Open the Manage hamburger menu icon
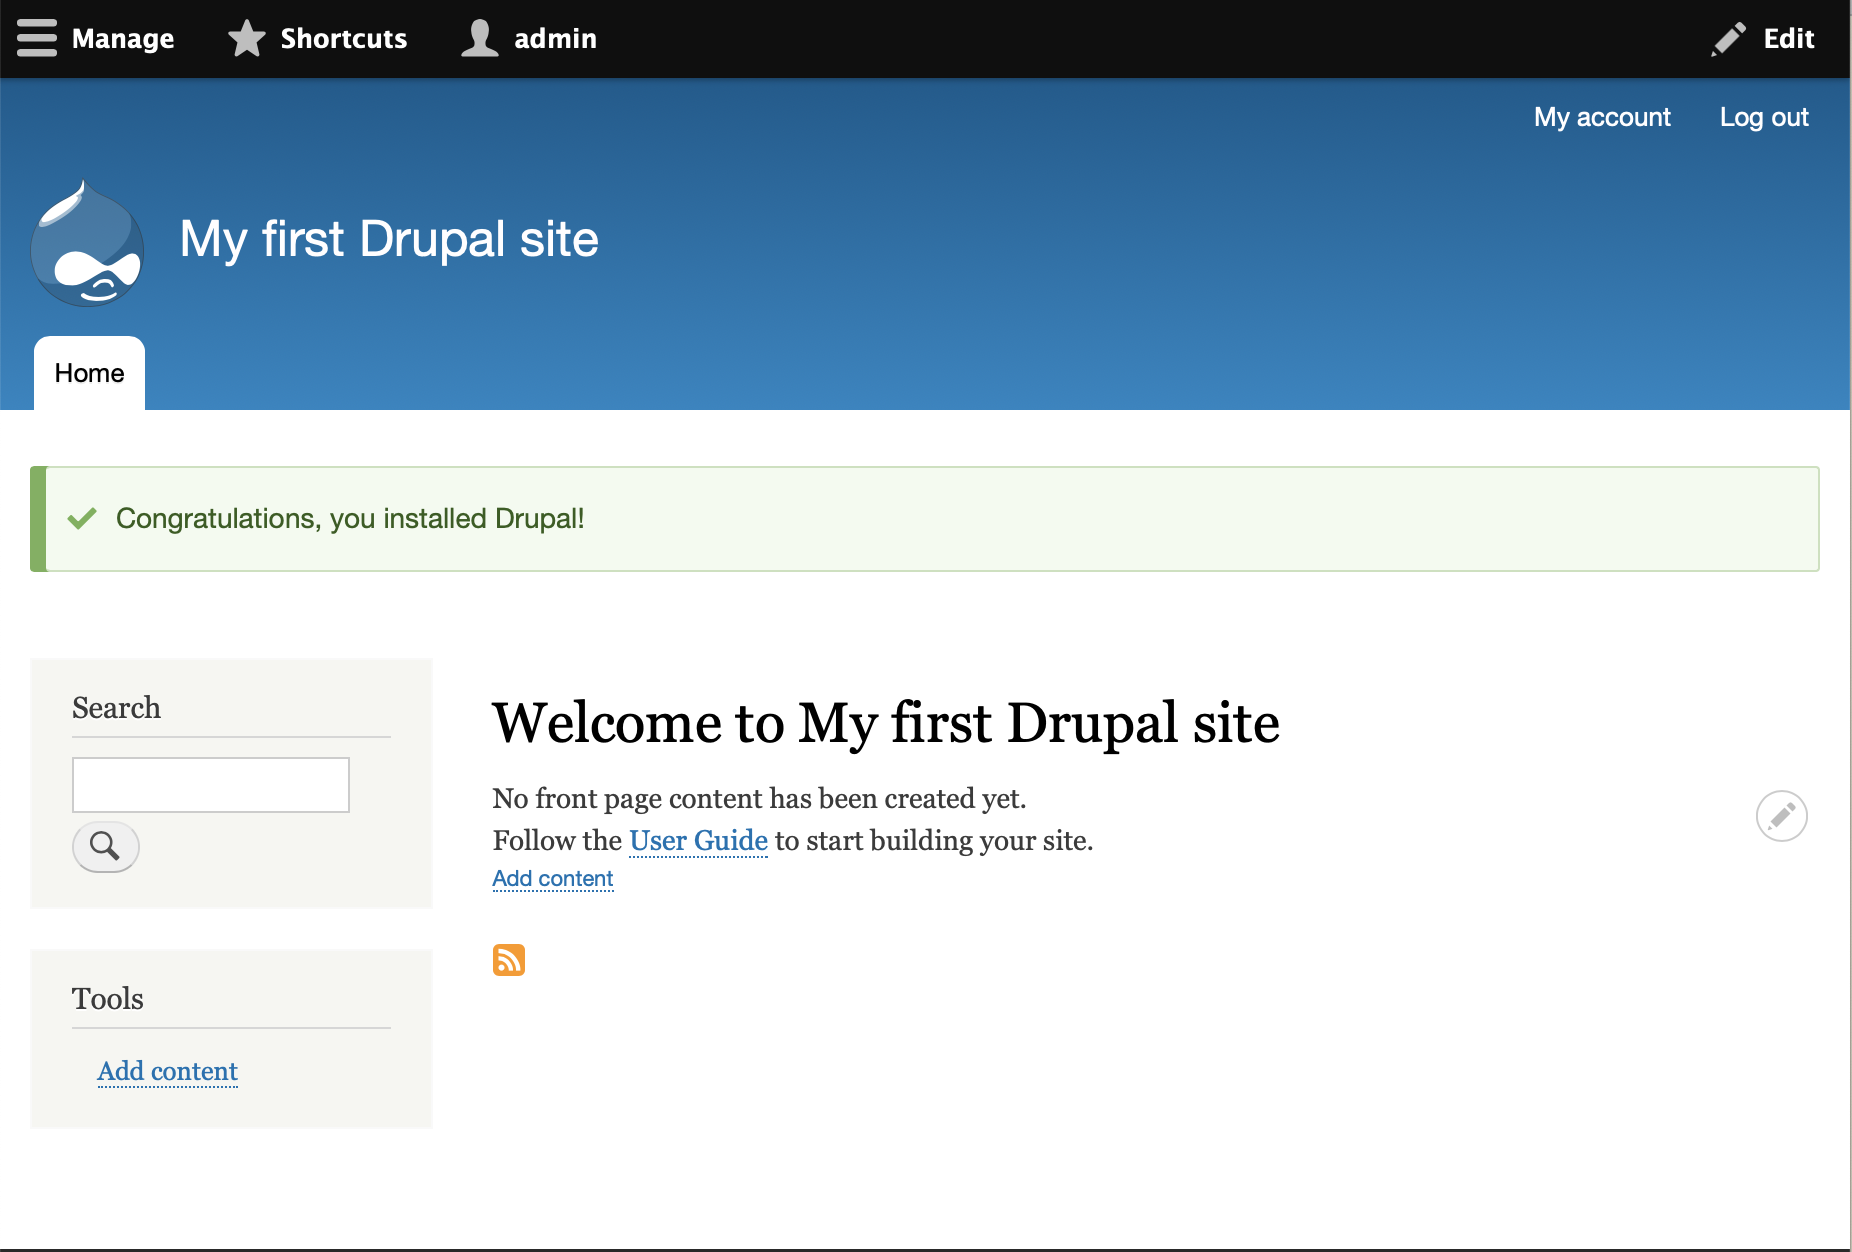This screenshot has width=1852, height=1252. pyautogui.click(x=37, y=38)
